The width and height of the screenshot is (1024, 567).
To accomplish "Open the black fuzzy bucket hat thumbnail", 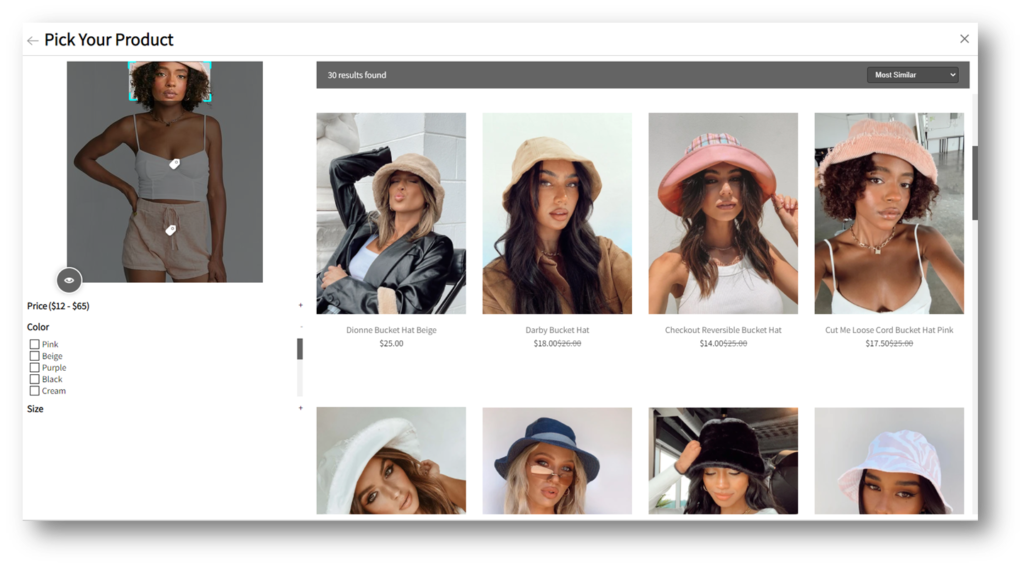I will tap(723, 461).
